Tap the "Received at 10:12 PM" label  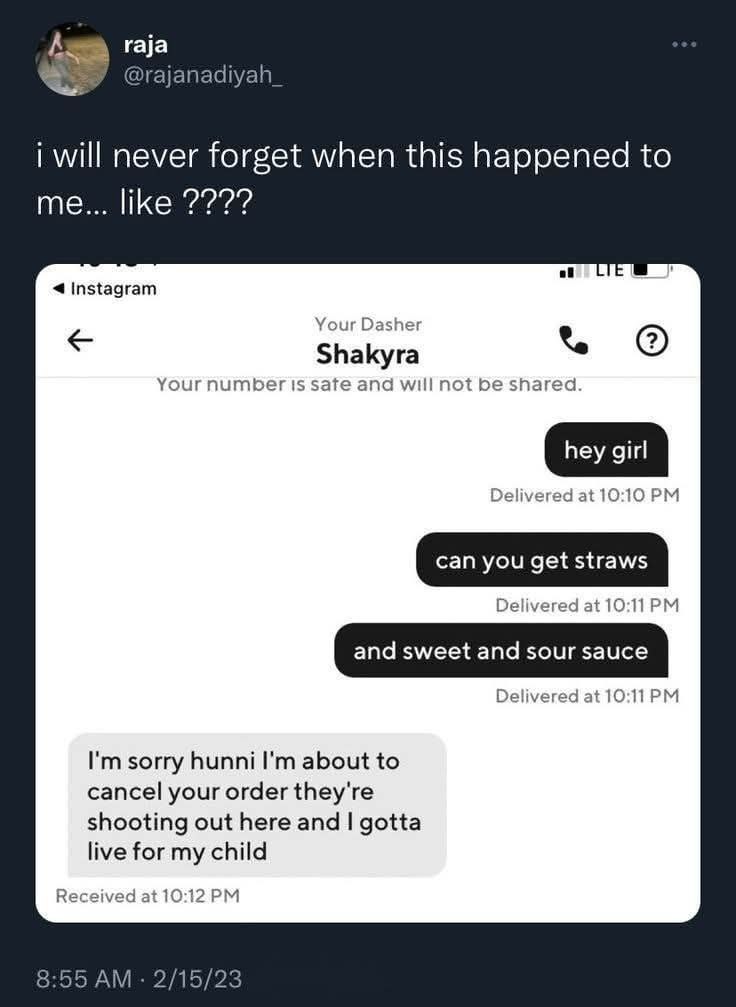pyautogui.click(x=148, y=895)
